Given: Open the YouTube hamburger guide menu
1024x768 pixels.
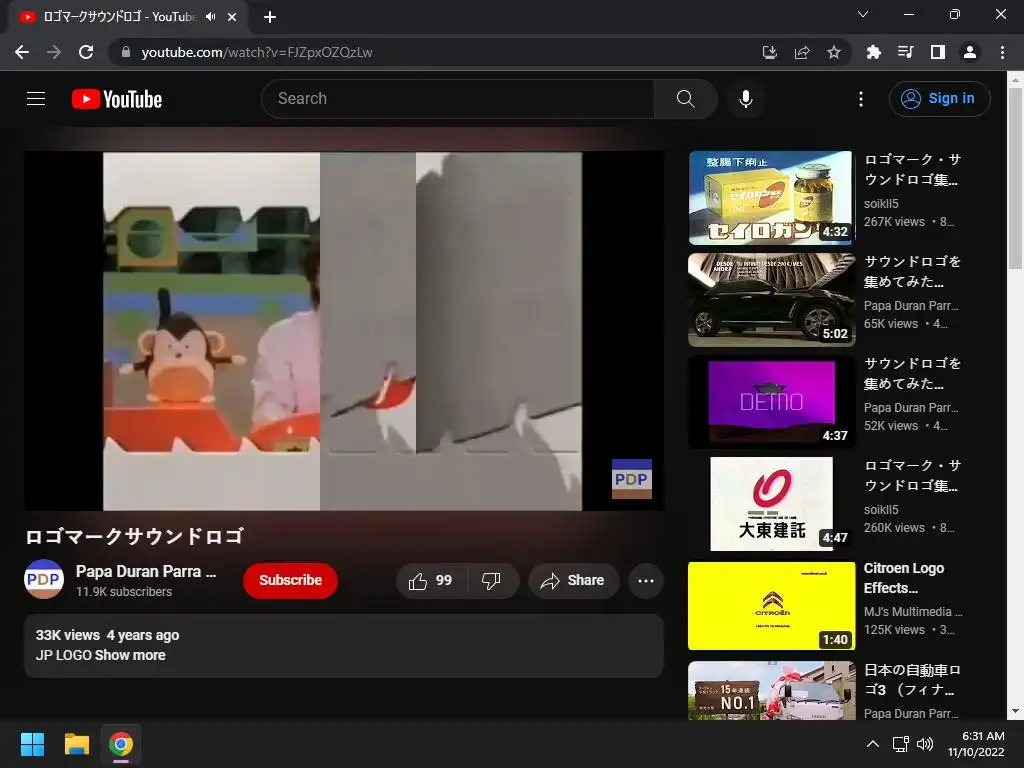Looking at the screenshot, I should (x=36, y=99).
